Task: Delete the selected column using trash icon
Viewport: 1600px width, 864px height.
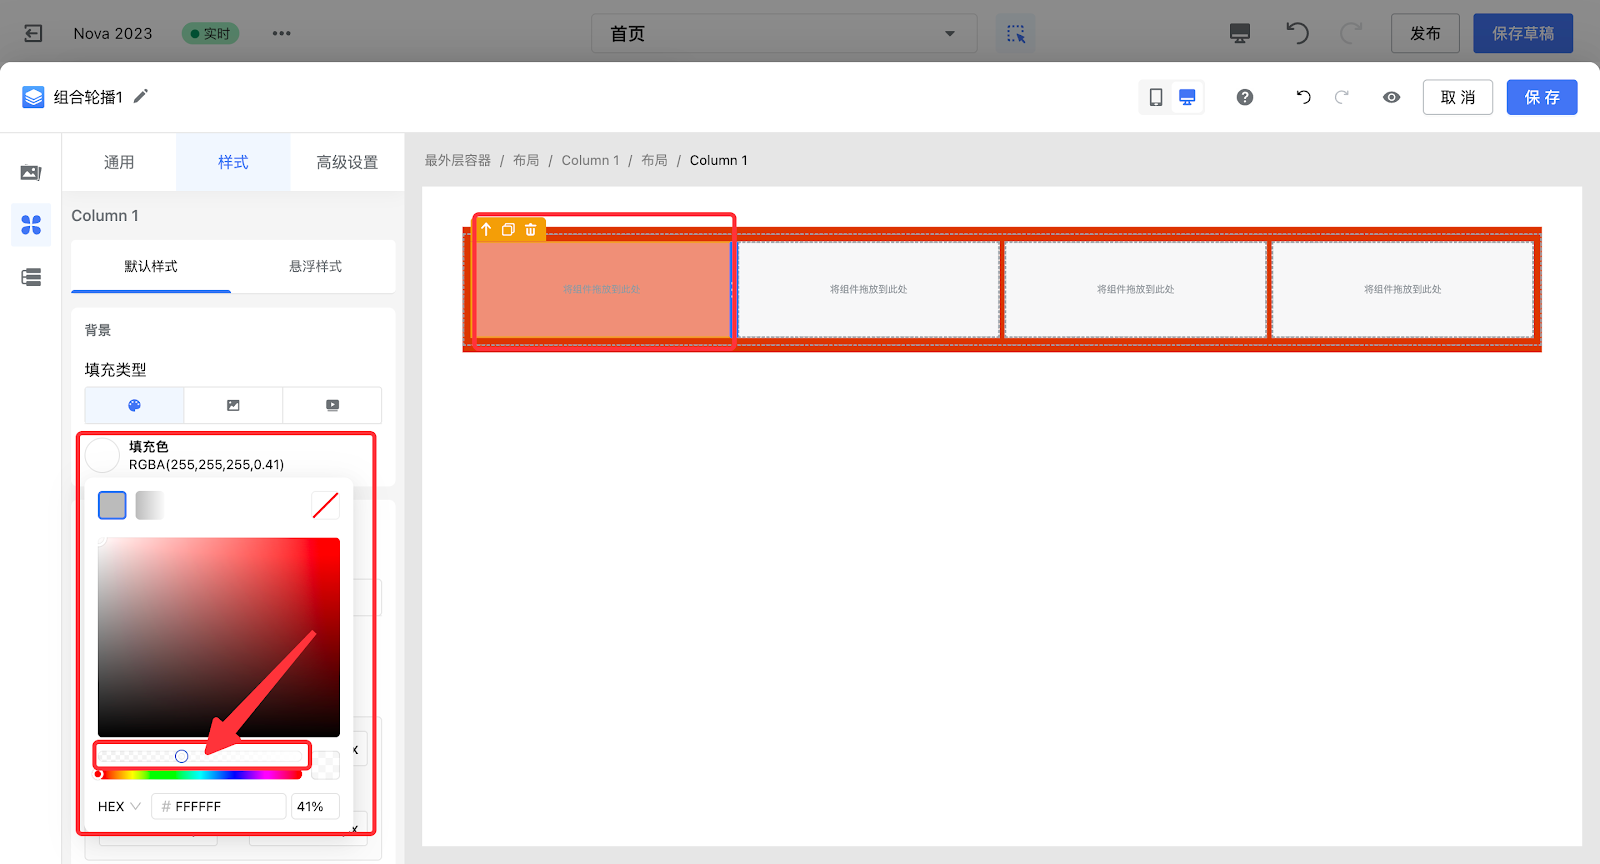Action: coord(531,230)
